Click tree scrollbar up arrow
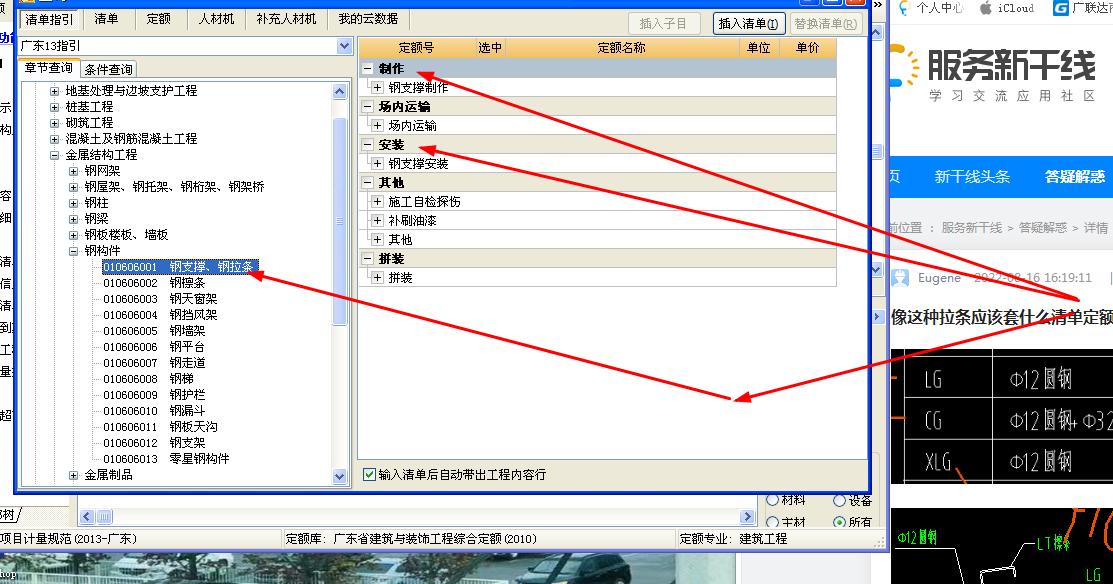This screenshot has width=1113, height=584. pos(339,92)
